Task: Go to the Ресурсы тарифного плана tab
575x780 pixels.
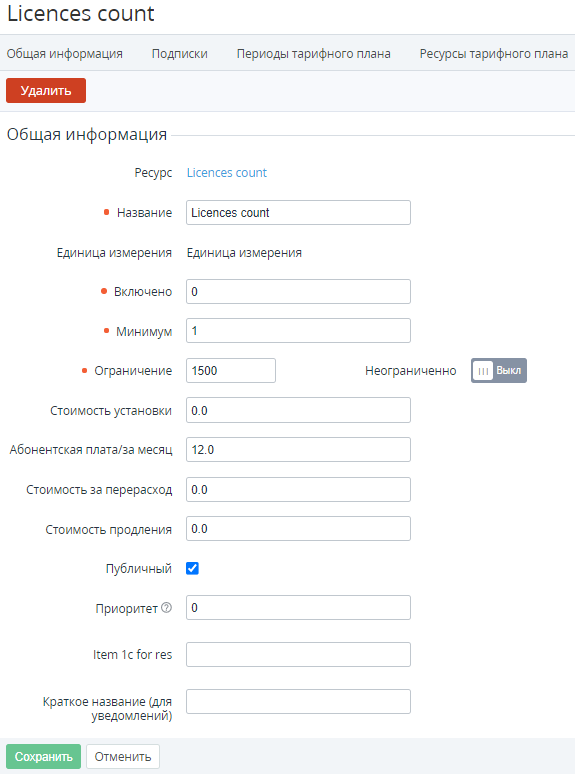Action: (493, 54)
